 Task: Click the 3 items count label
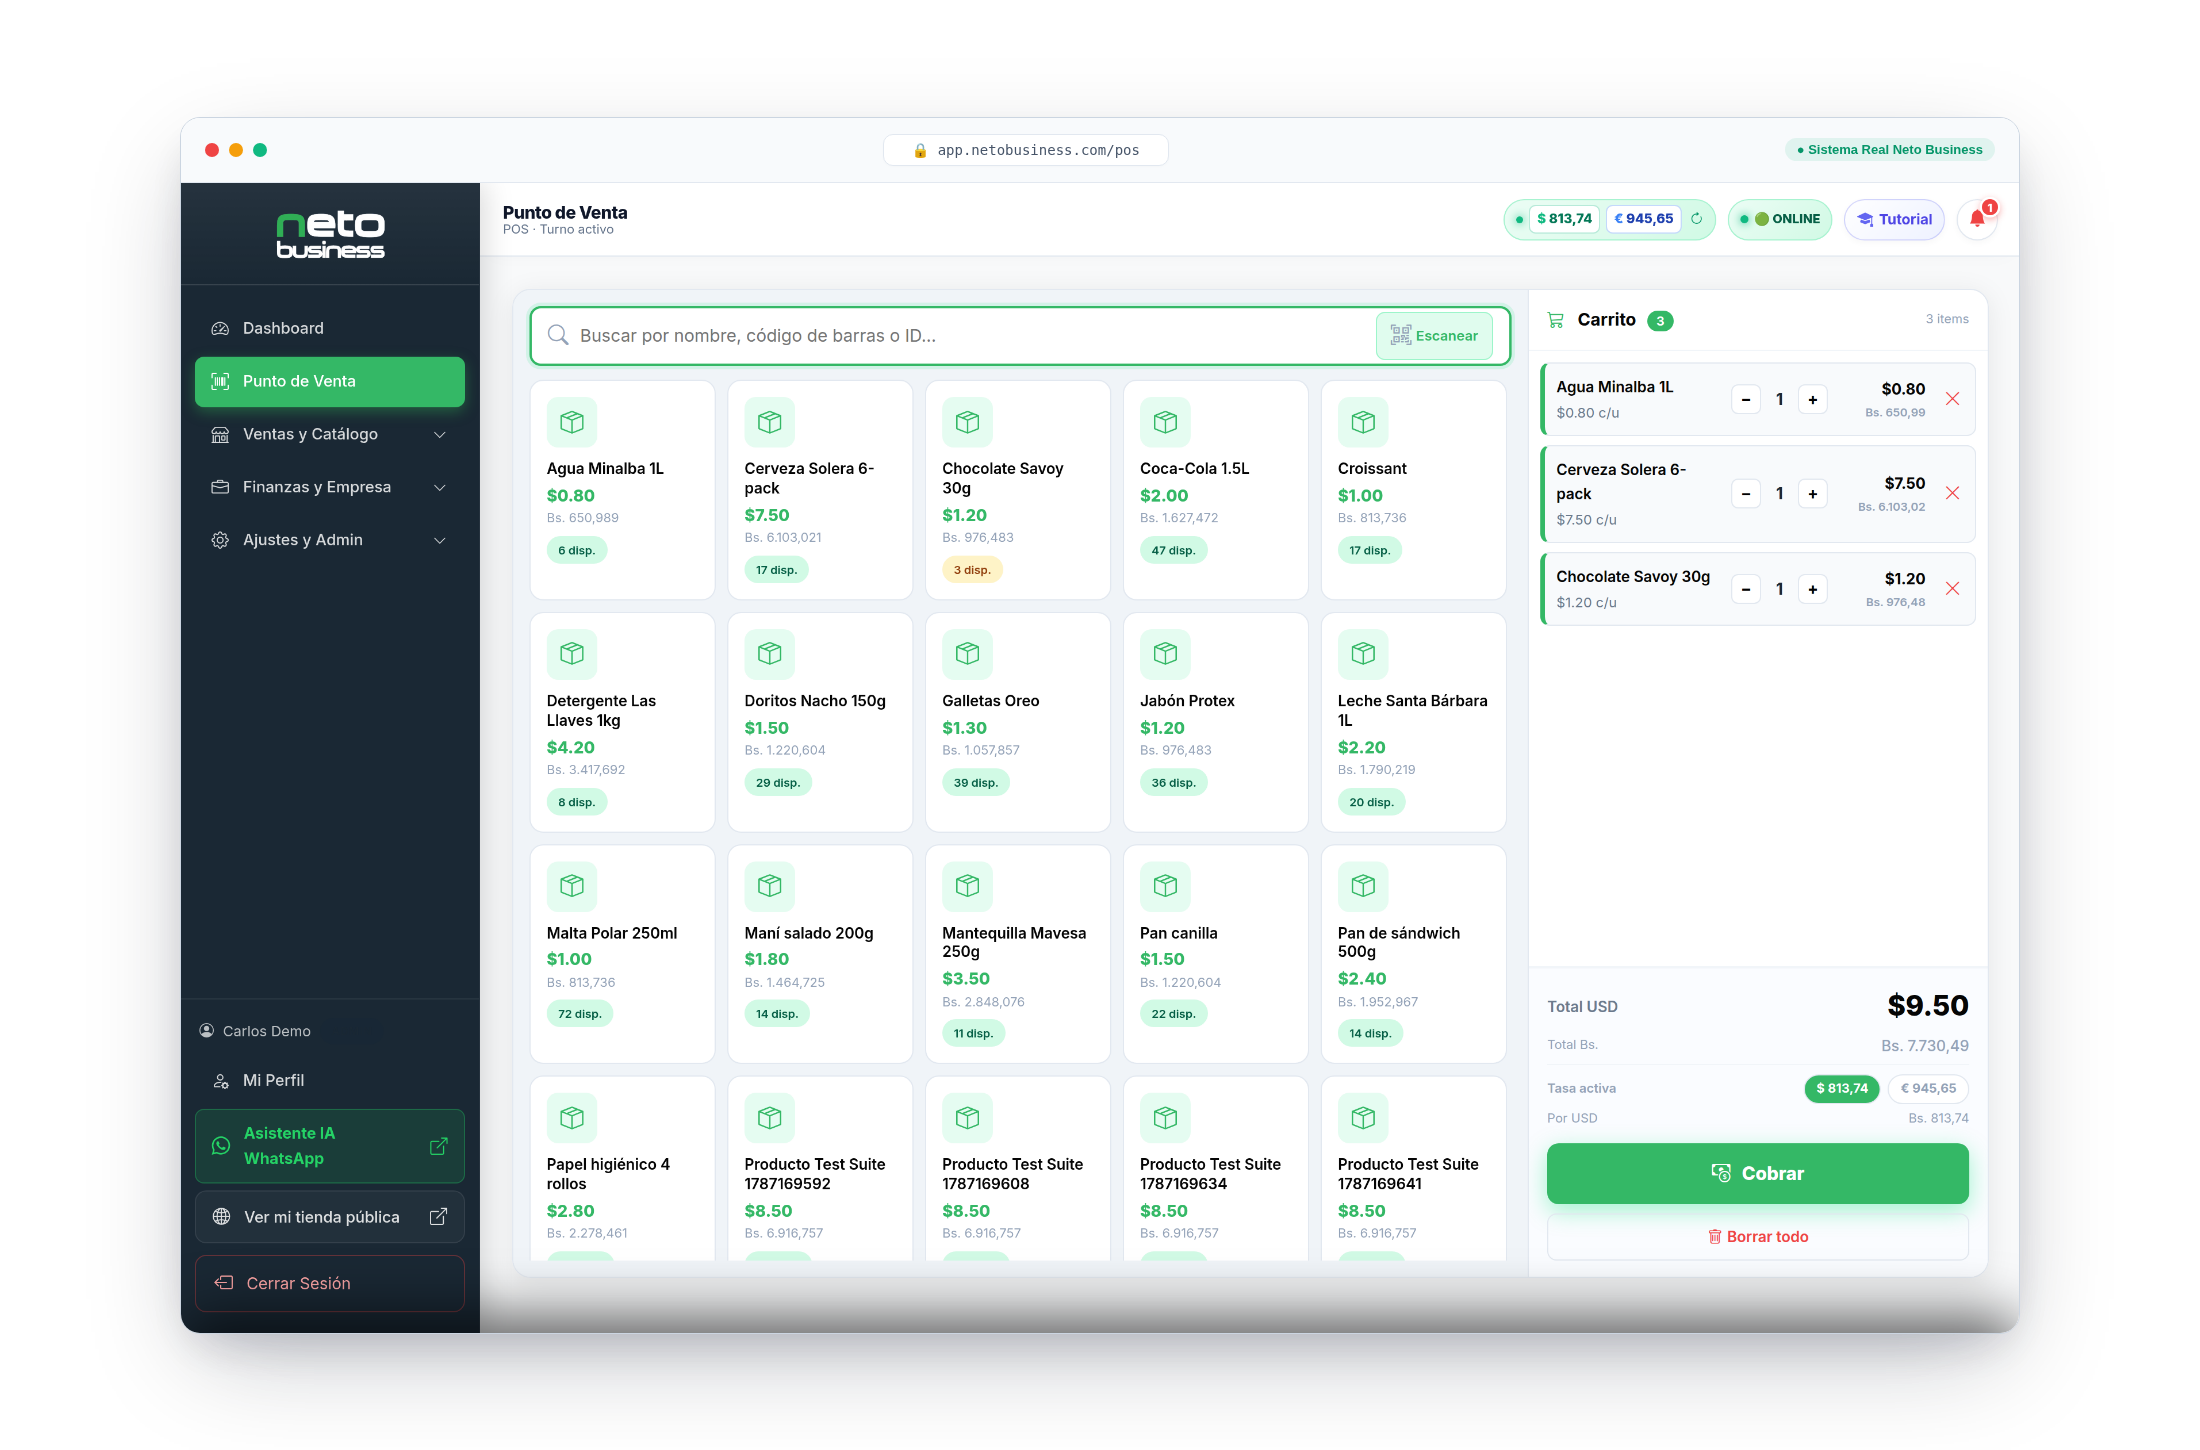pyautogui.click(x=1947, y=319)
